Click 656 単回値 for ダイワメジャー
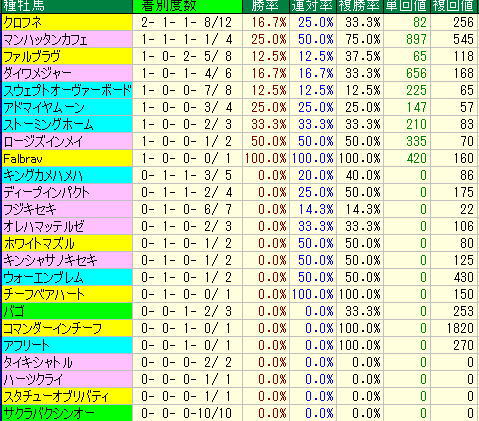479x421 pixels. 416,73
